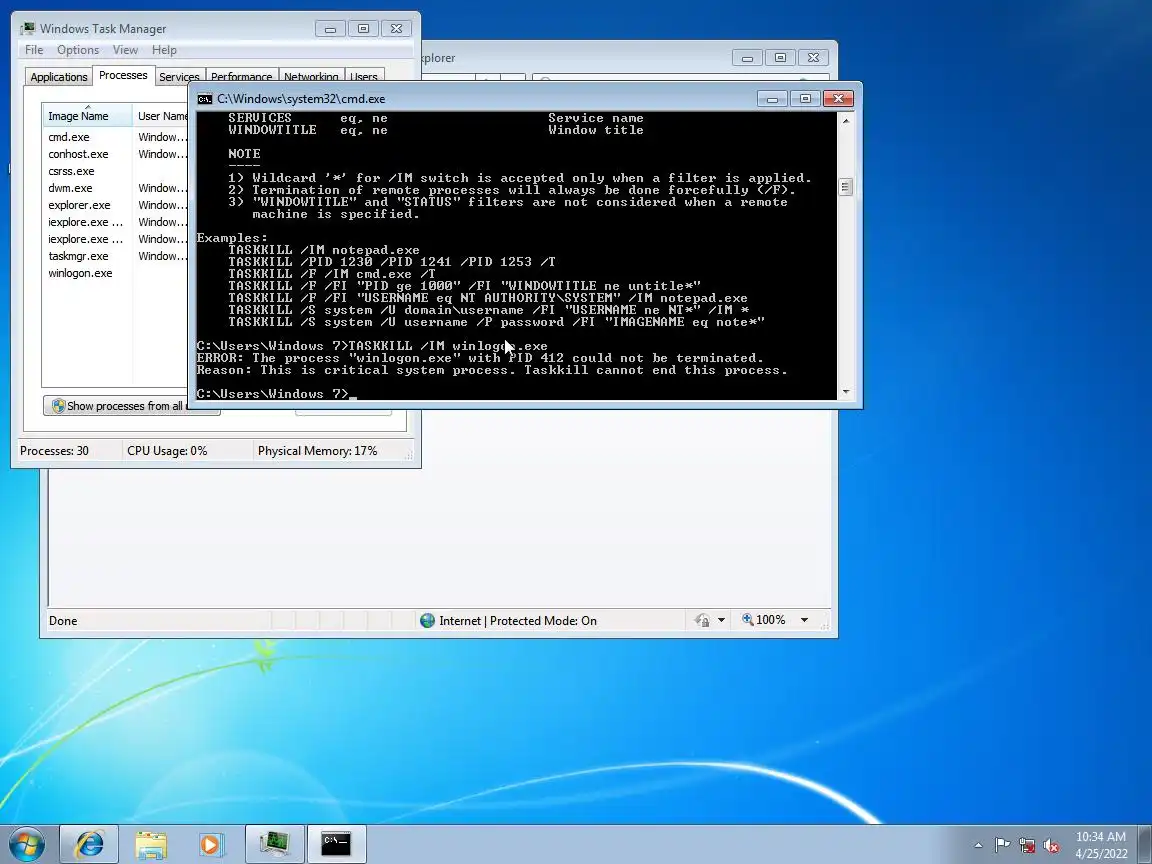Open Action Center flag icon
The image size is (1152, 864).
[1001, 846]
